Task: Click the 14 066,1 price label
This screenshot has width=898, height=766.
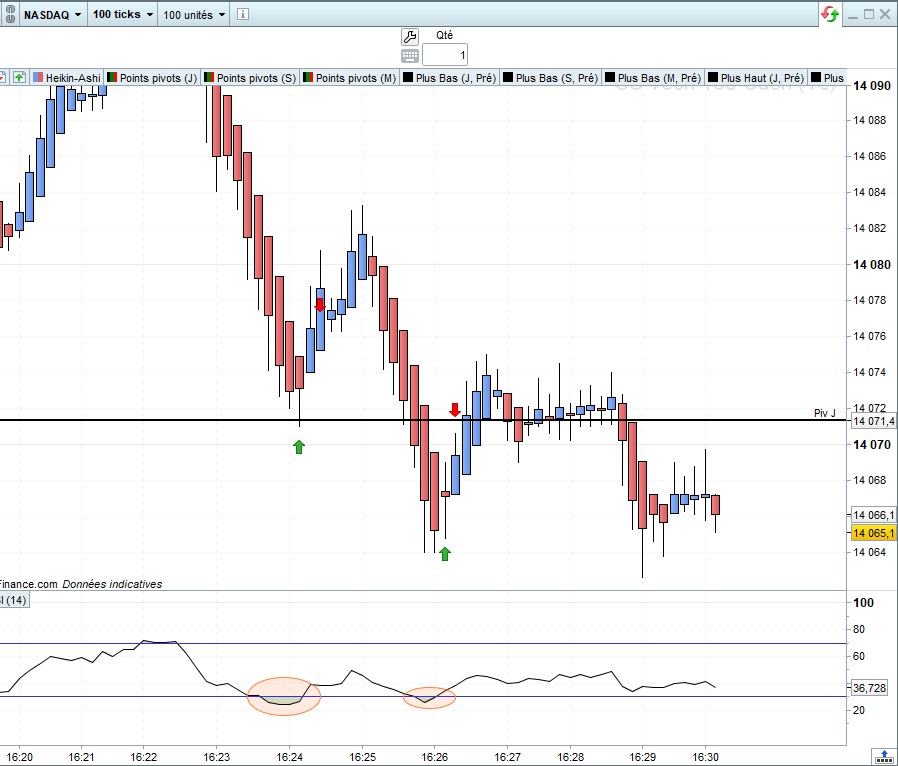Action: pos(873,515)
